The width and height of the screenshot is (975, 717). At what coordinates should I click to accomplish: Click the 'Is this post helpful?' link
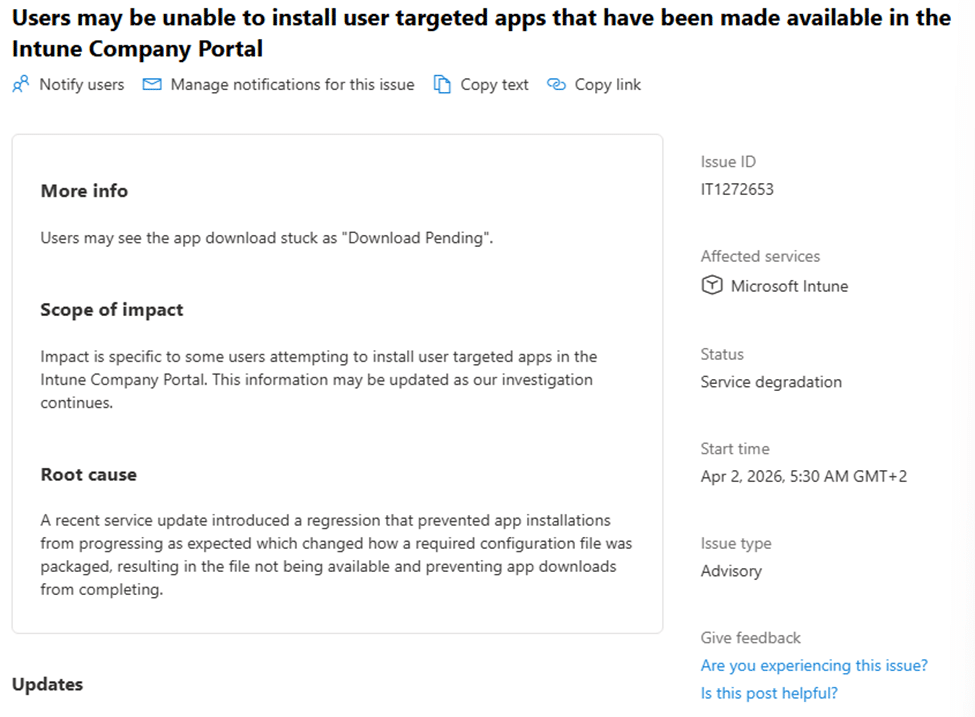tap(769, 693)
